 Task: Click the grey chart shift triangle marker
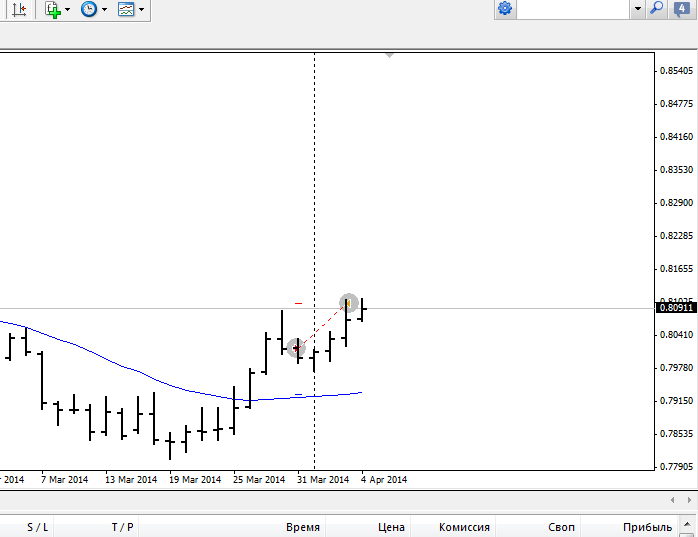pos(389,55)
